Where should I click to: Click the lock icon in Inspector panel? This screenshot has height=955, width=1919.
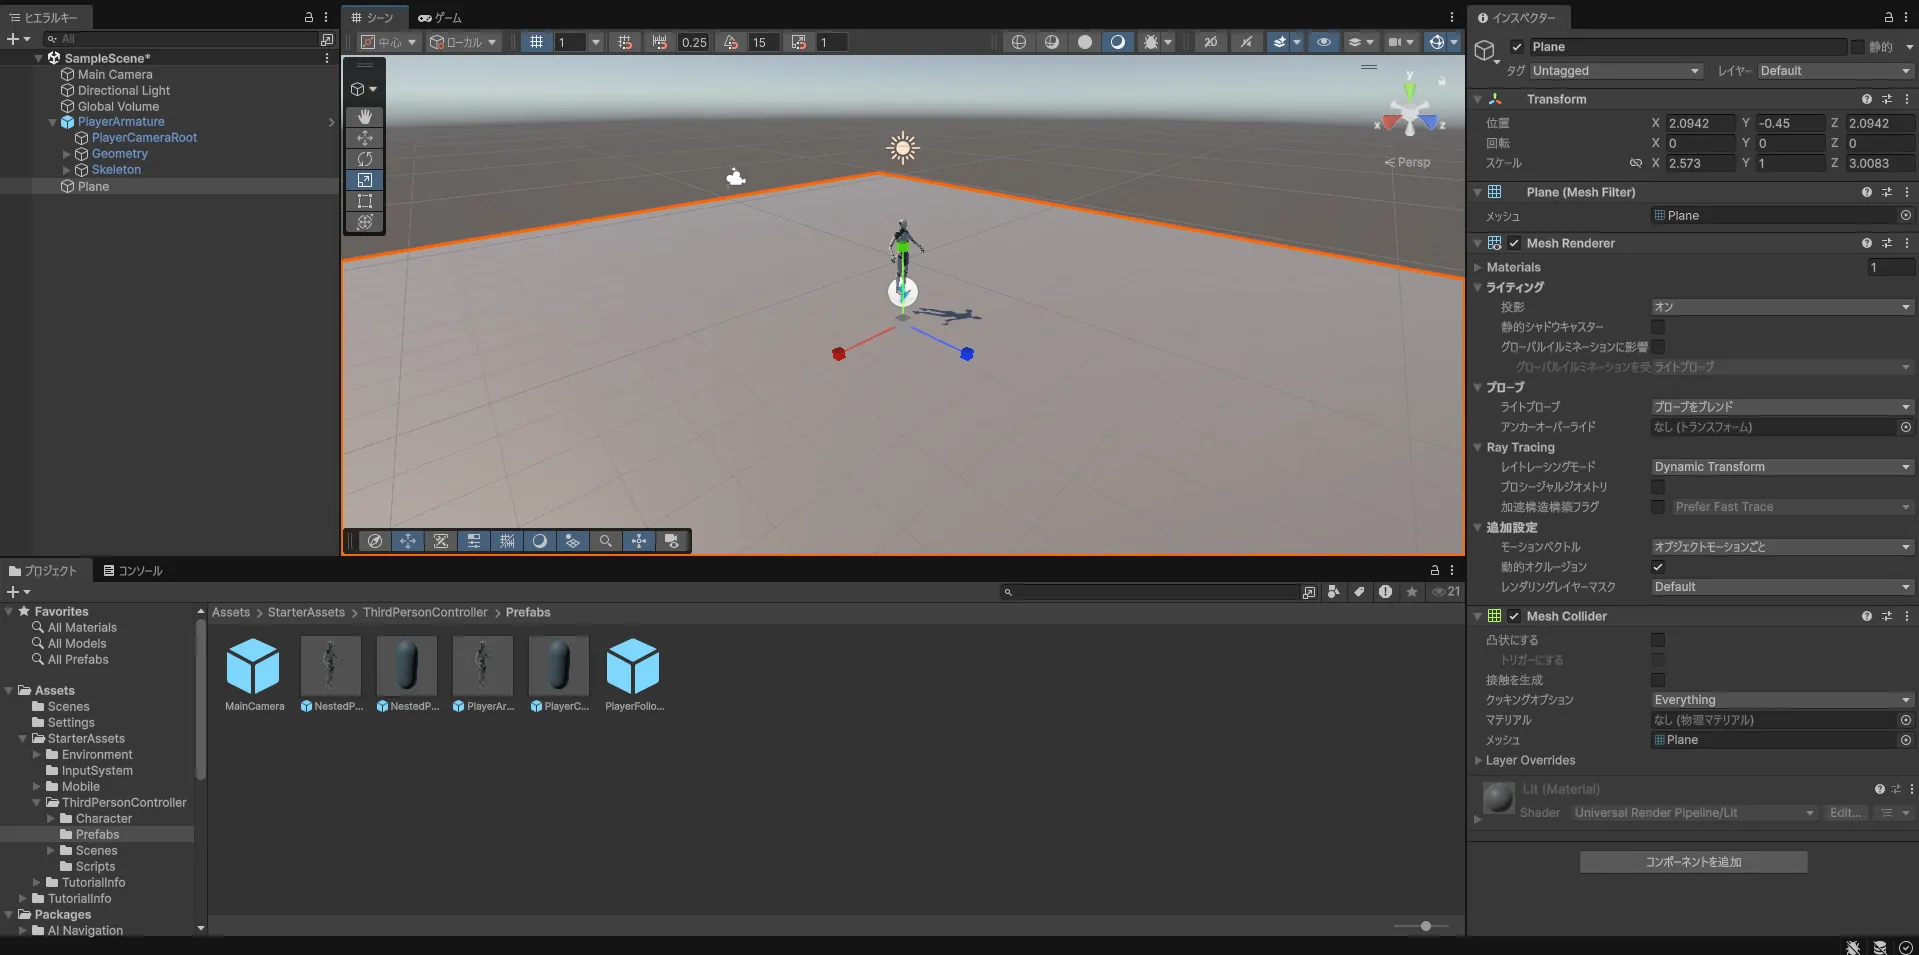coord(1888,18)
